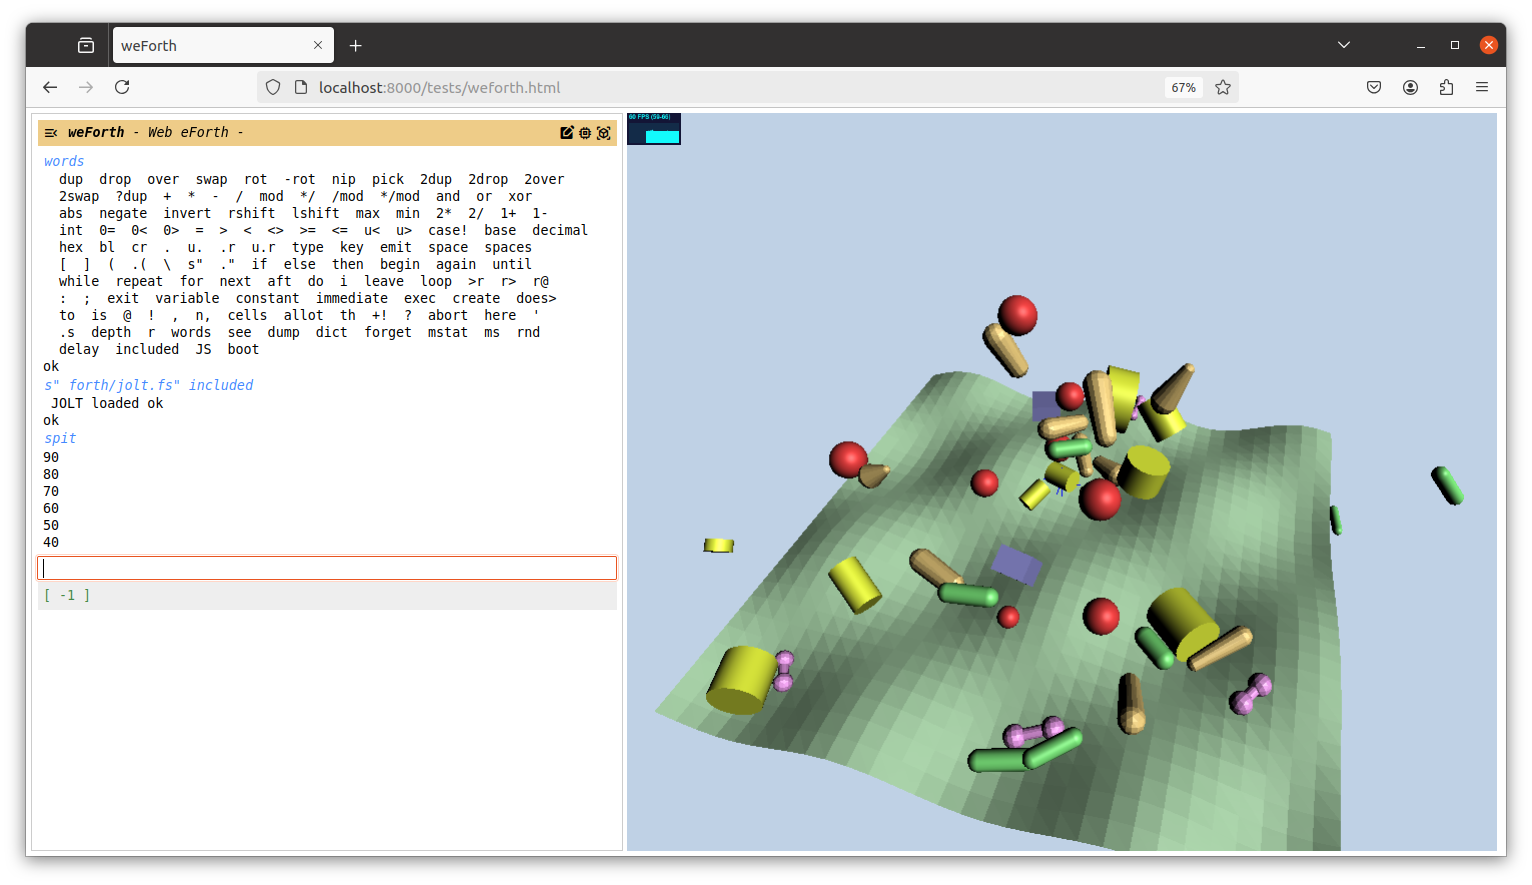Reload the weForth page

click(x=122, y=88)
